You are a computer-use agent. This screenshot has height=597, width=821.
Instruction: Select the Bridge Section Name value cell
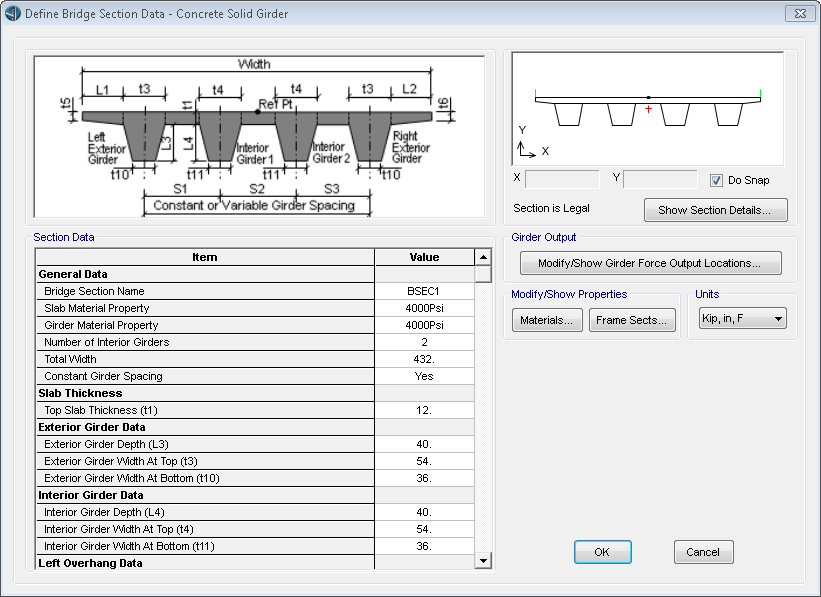point(424,291)
